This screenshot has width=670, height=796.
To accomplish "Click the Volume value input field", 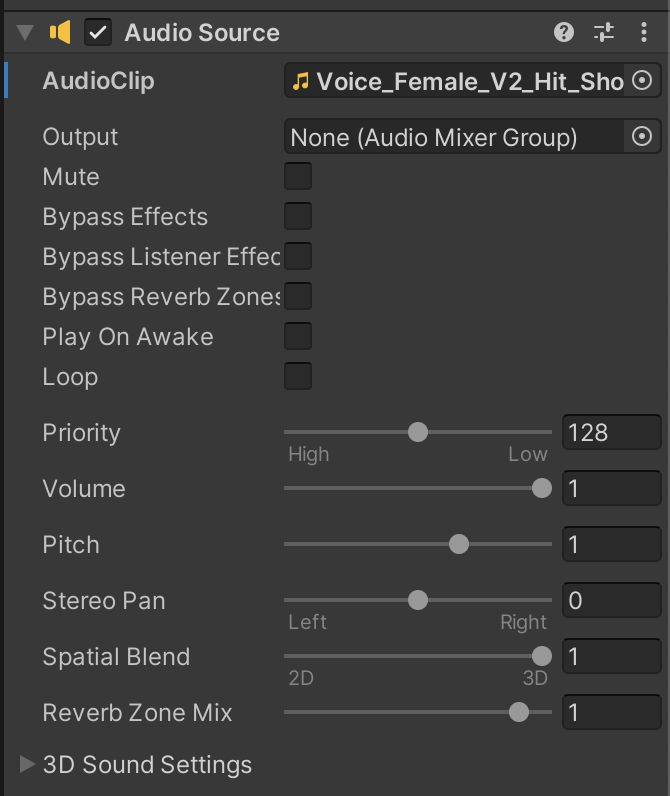I will [610, 489].
